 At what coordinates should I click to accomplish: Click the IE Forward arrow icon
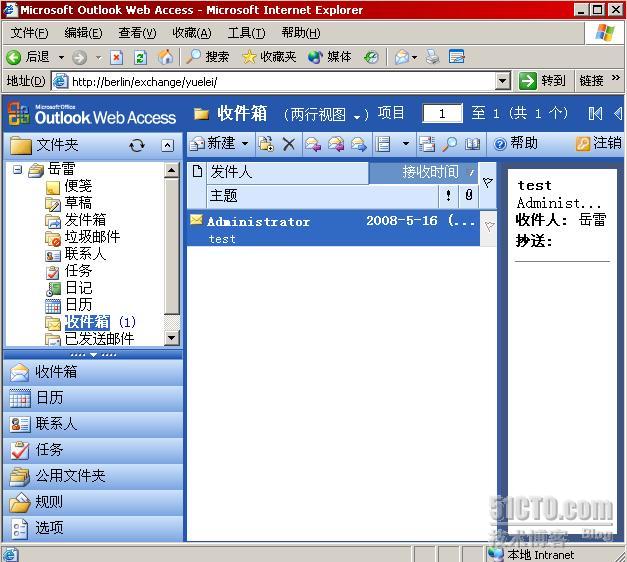pos(79,58)
